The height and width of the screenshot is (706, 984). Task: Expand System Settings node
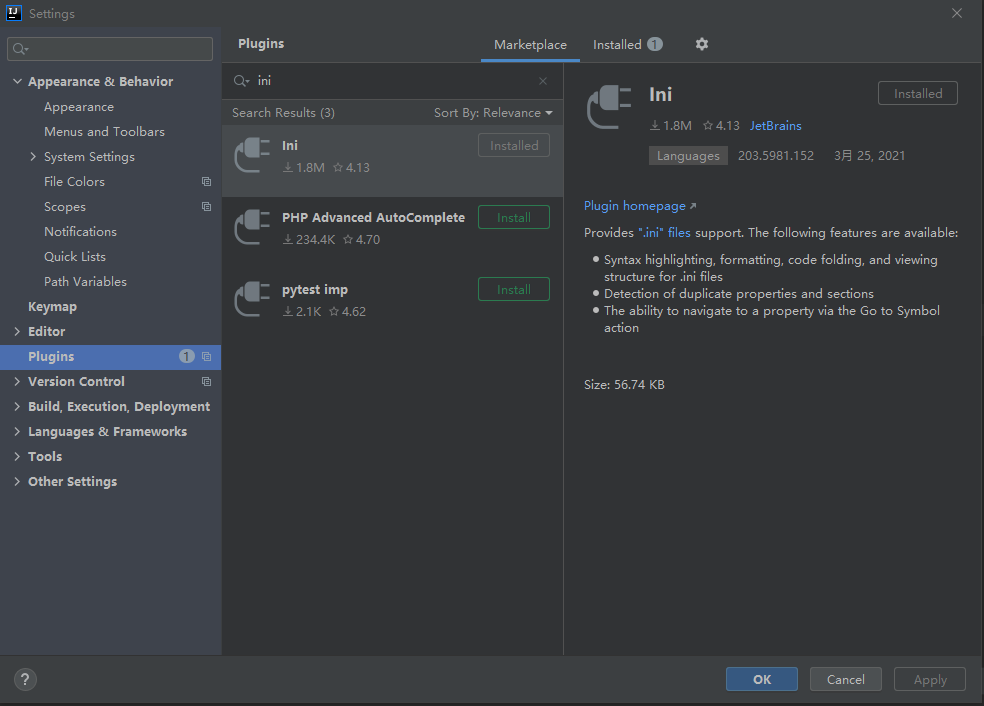tap(33, 156)
